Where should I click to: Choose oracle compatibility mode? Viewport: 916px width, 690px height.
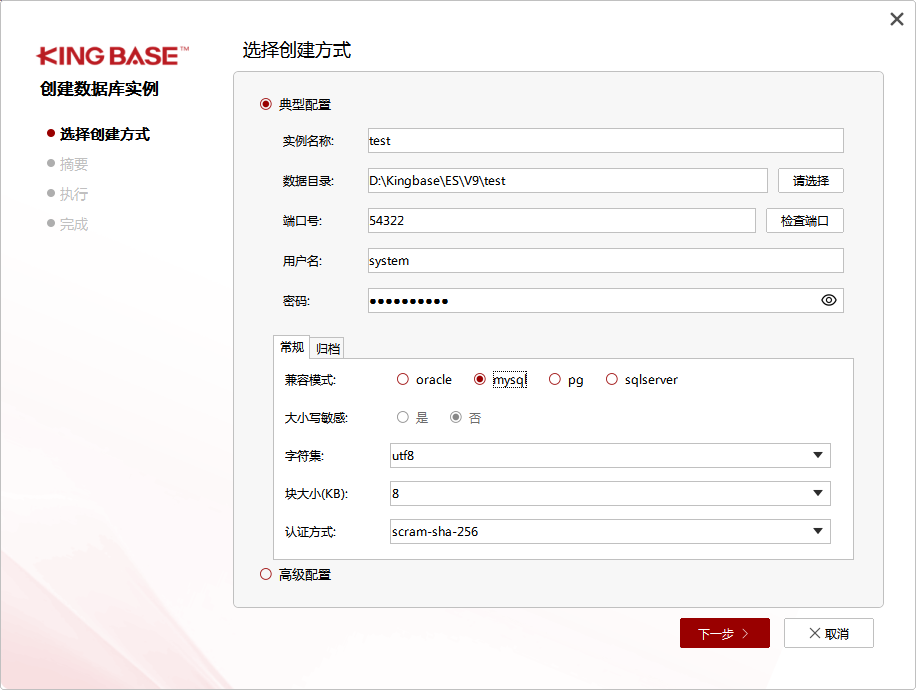click(403, 379)
